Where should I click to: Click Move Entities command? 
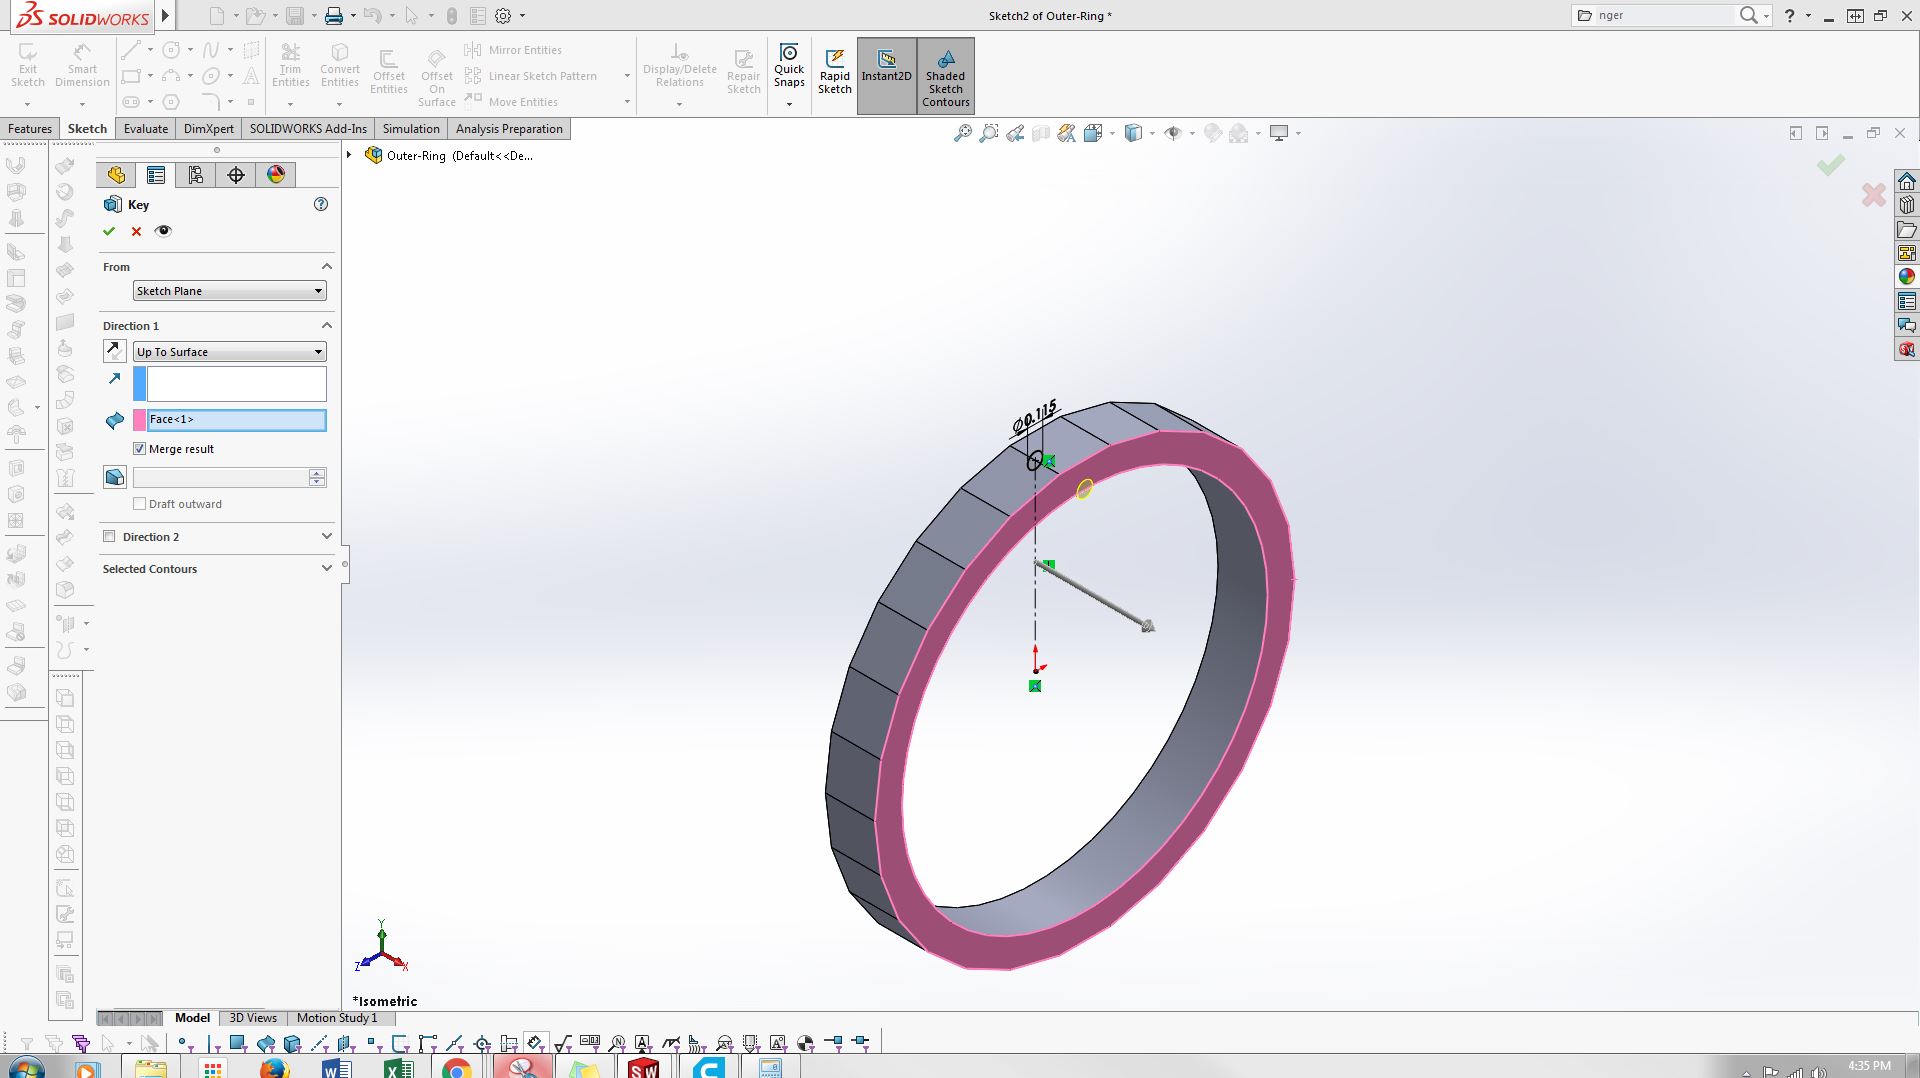point(511,102)
